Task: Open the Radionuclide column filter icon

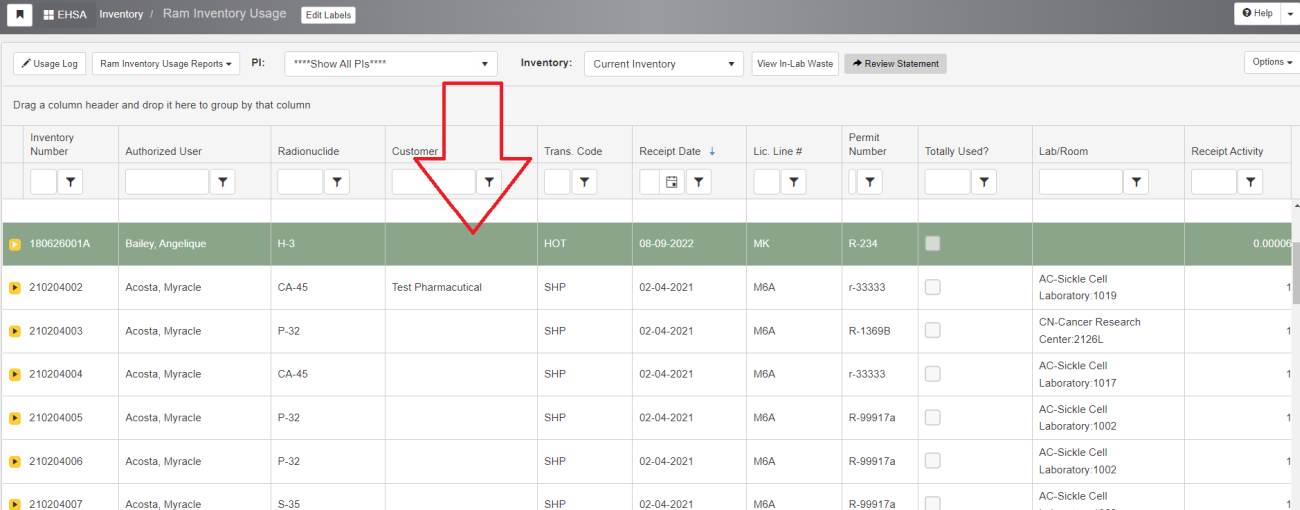Action: (337, 182)
